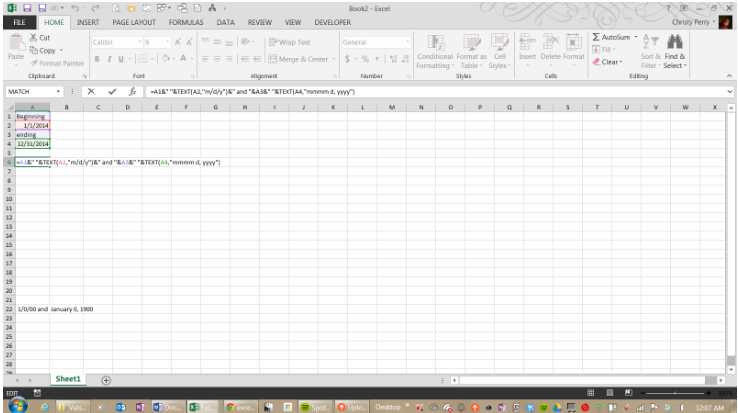This screenshot has width=738, height=413.
Task: Toggle Align Left for the cell
Action: tap(205, 59)
